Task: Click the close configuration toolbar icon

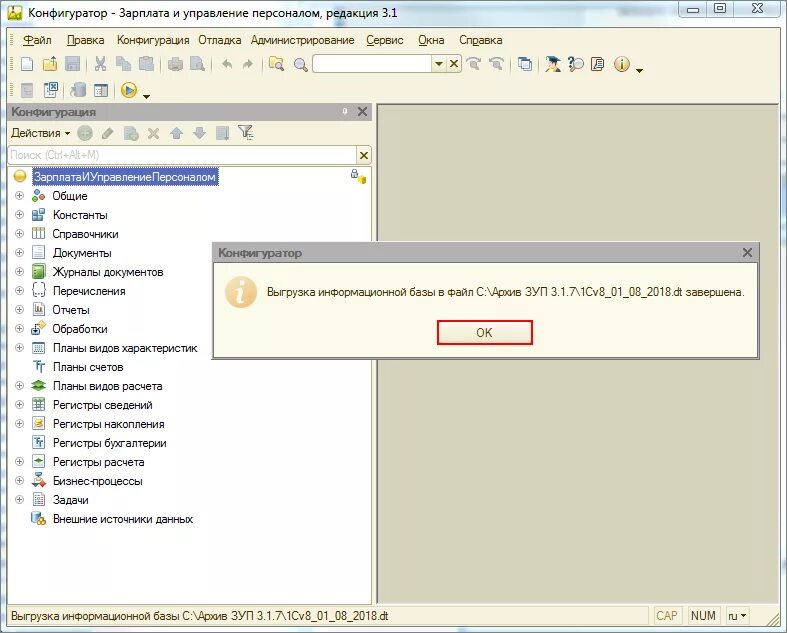Action: 51,90
